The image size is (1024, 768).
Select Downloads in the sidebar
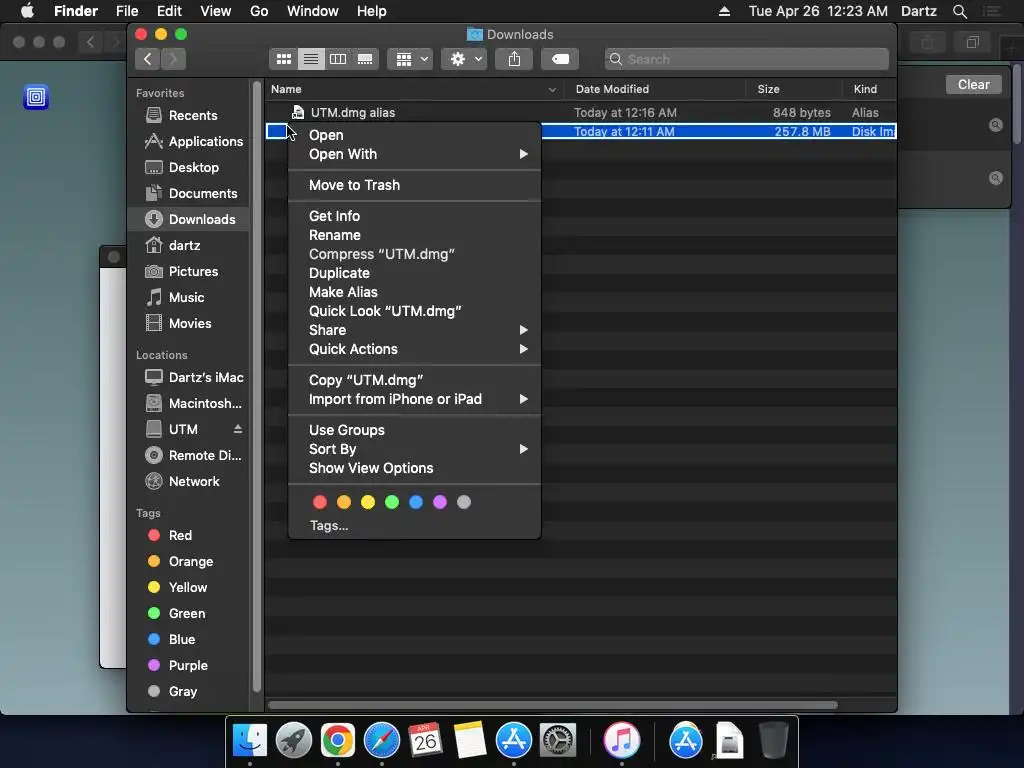(x=188, y=219)
